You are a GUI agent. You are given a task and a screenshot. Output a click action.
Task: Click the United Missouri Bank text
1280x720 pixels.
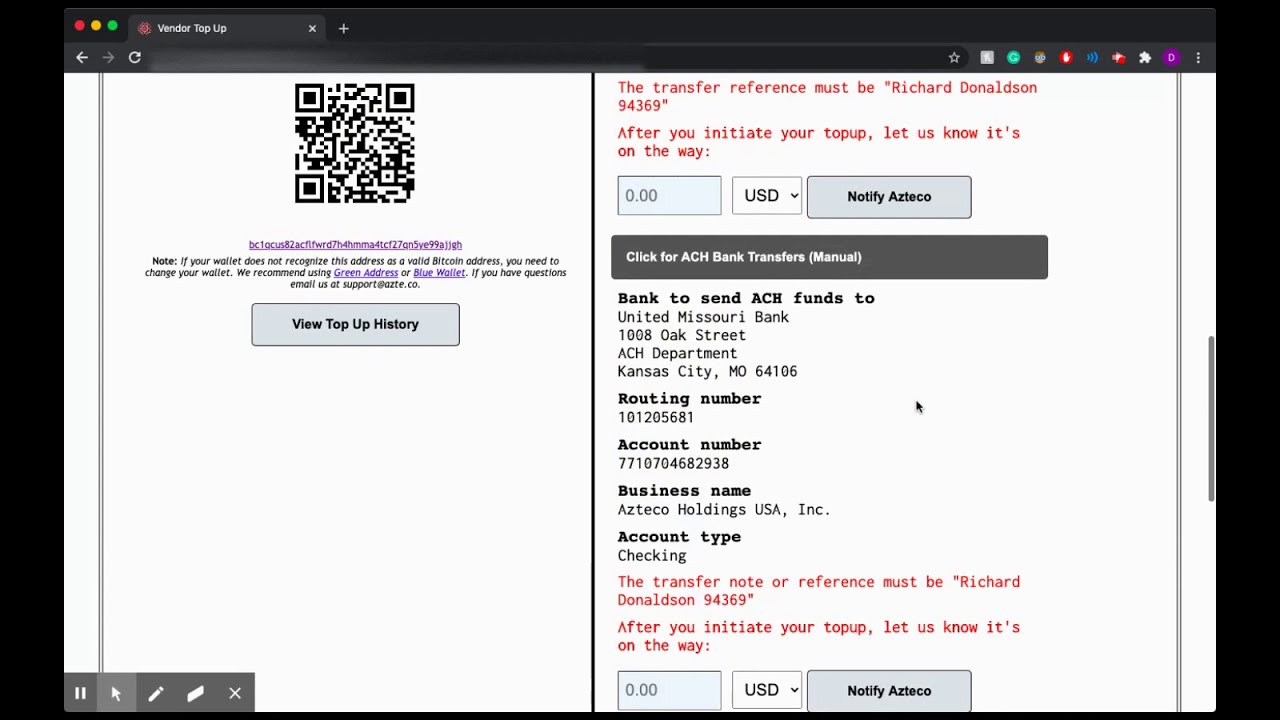click(703, 317)
